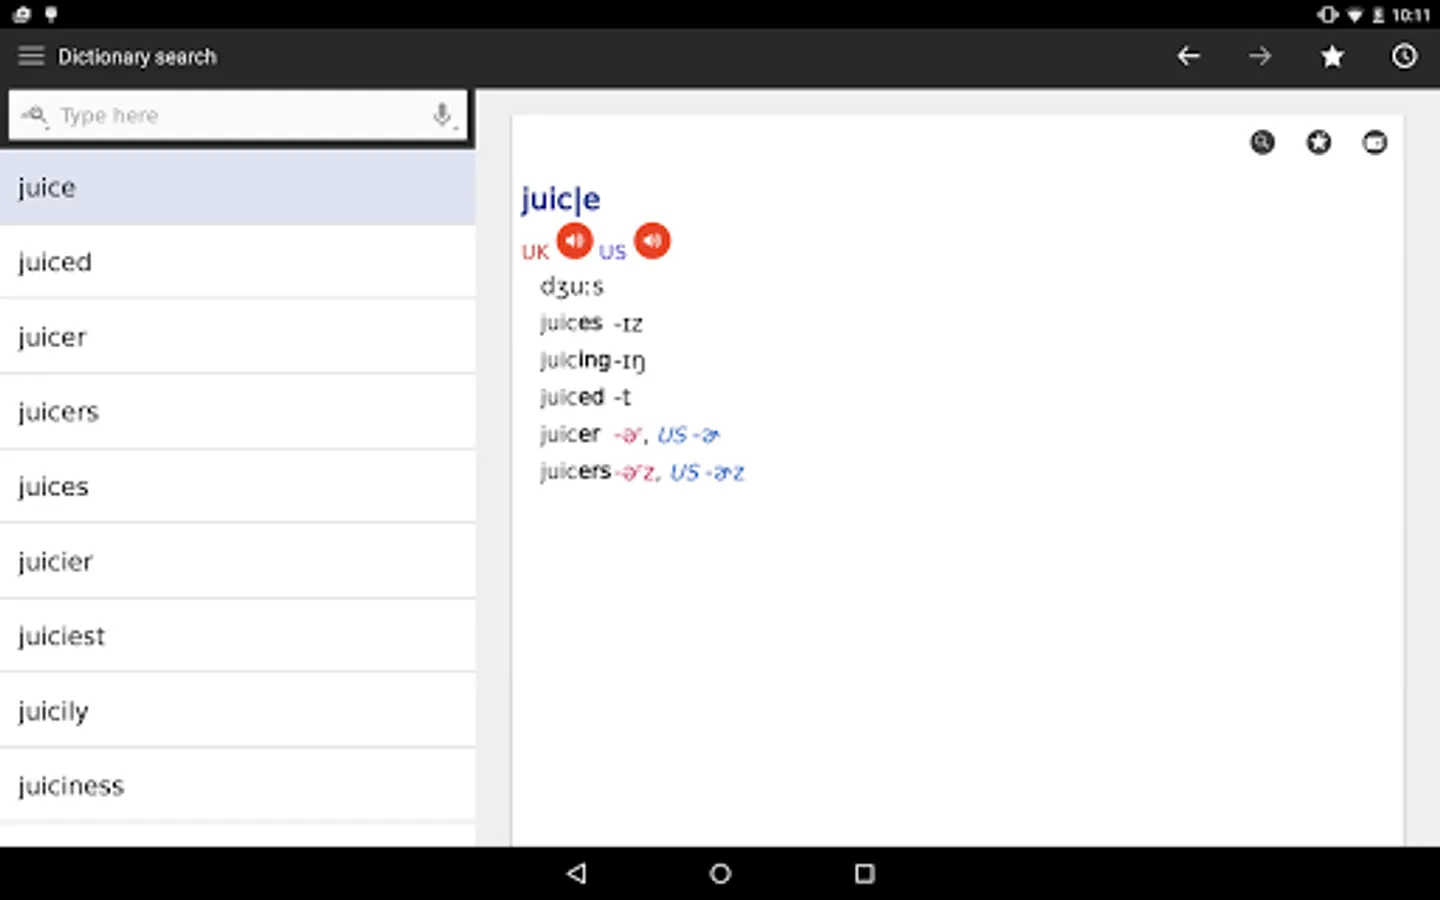Select juicier in the word list

click(237, 561)
